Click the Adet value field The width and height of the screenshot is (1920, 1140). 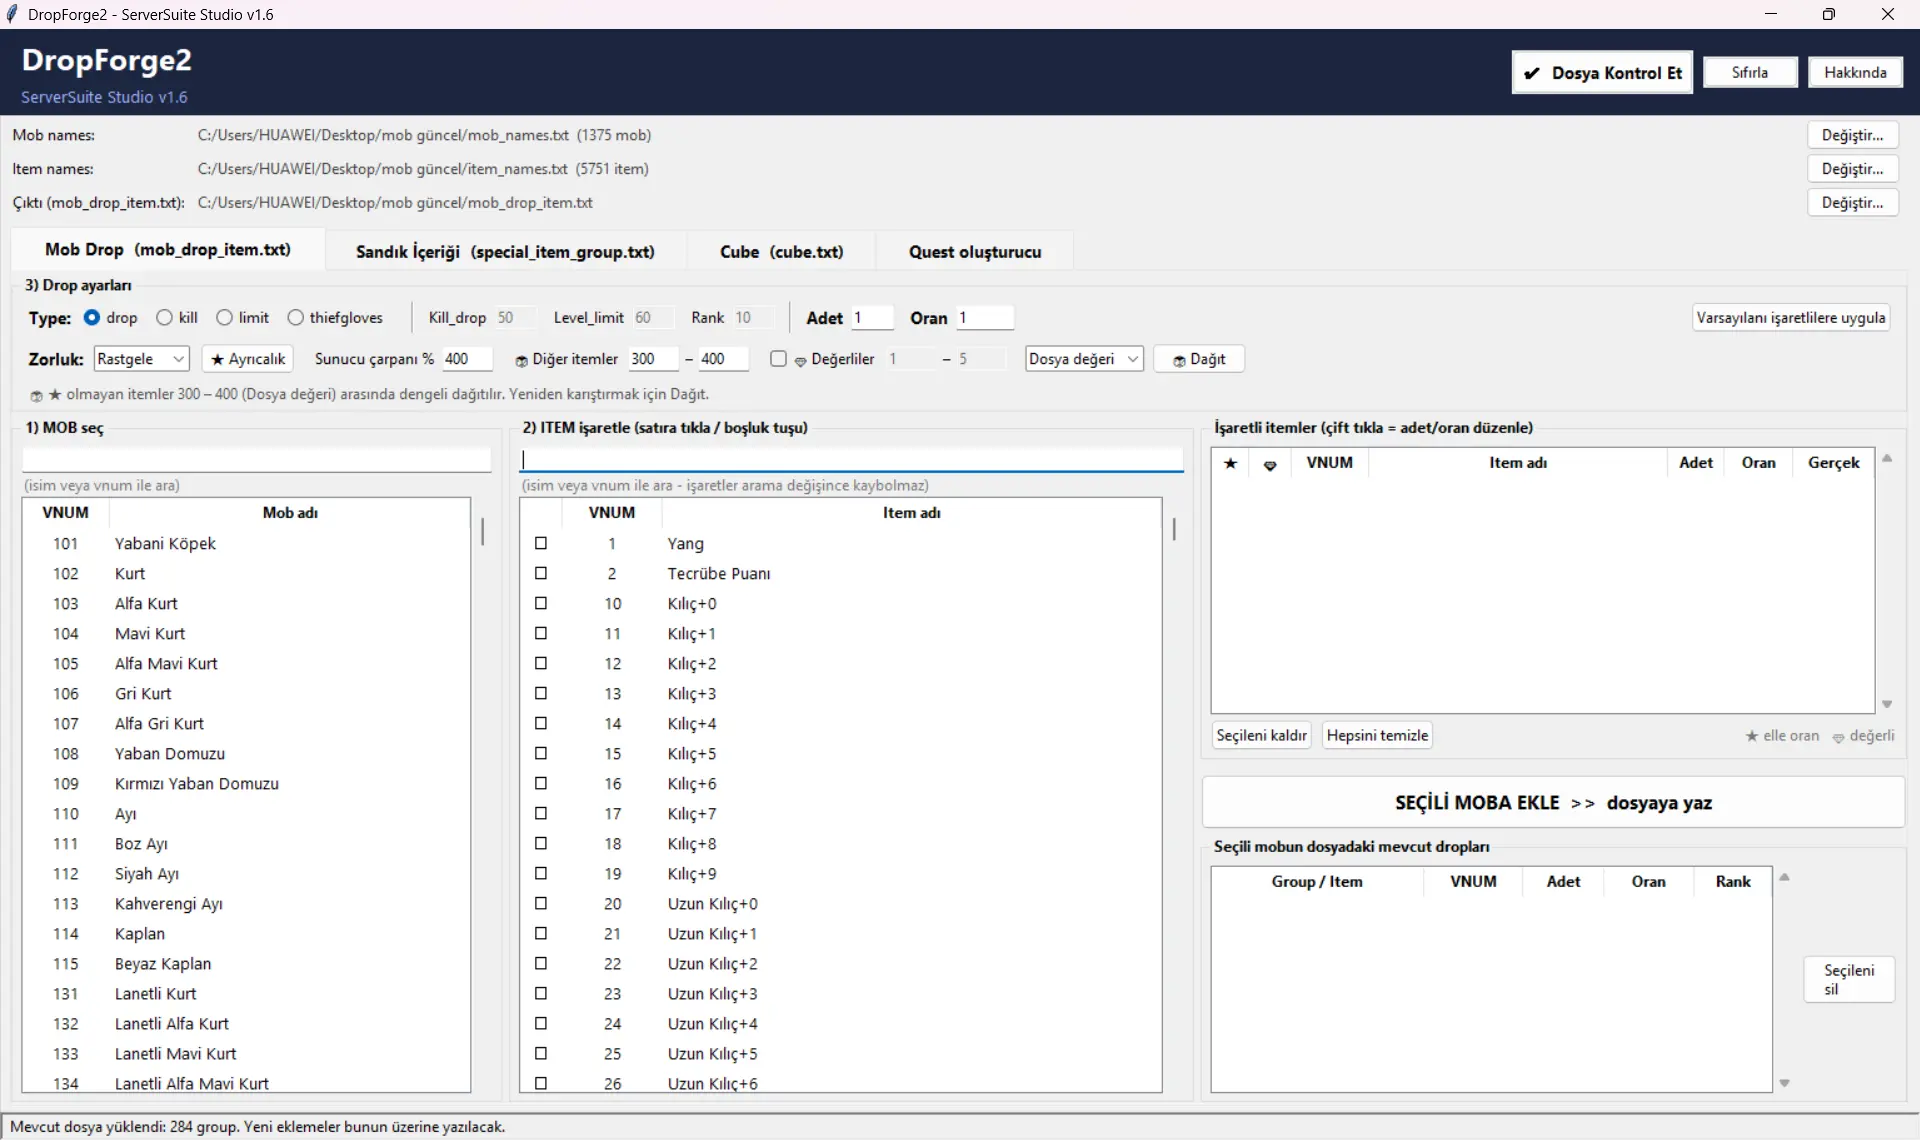coord(872,318)
